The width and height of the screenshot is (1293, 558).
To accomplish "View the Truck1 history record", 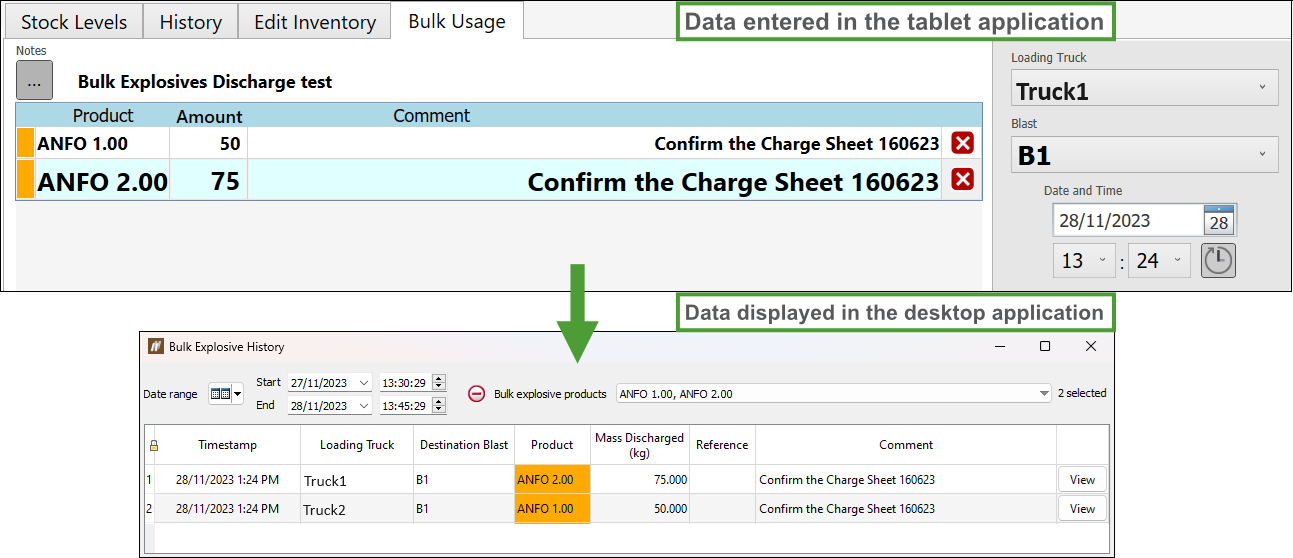I will pos(1082,479).
